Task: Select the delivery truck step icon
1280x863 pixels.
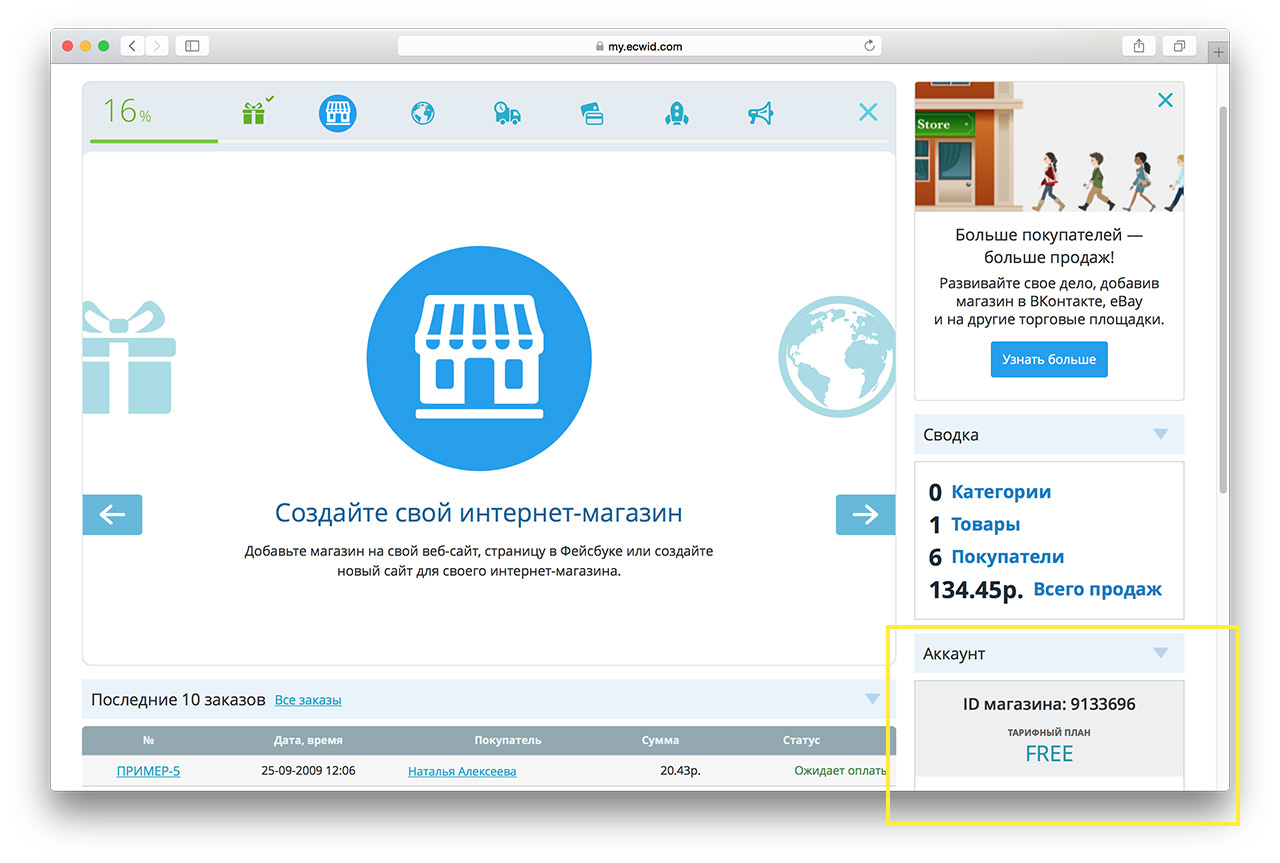Action: pos(507,113)
